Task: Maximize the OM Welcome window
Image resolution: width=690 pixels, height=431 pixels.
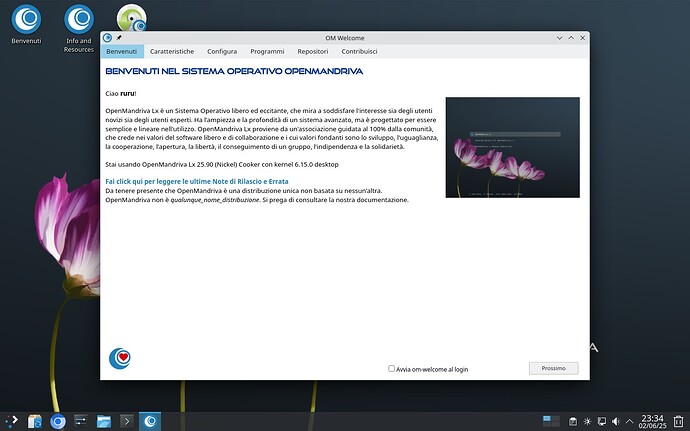Action: [x=571, y=38]
